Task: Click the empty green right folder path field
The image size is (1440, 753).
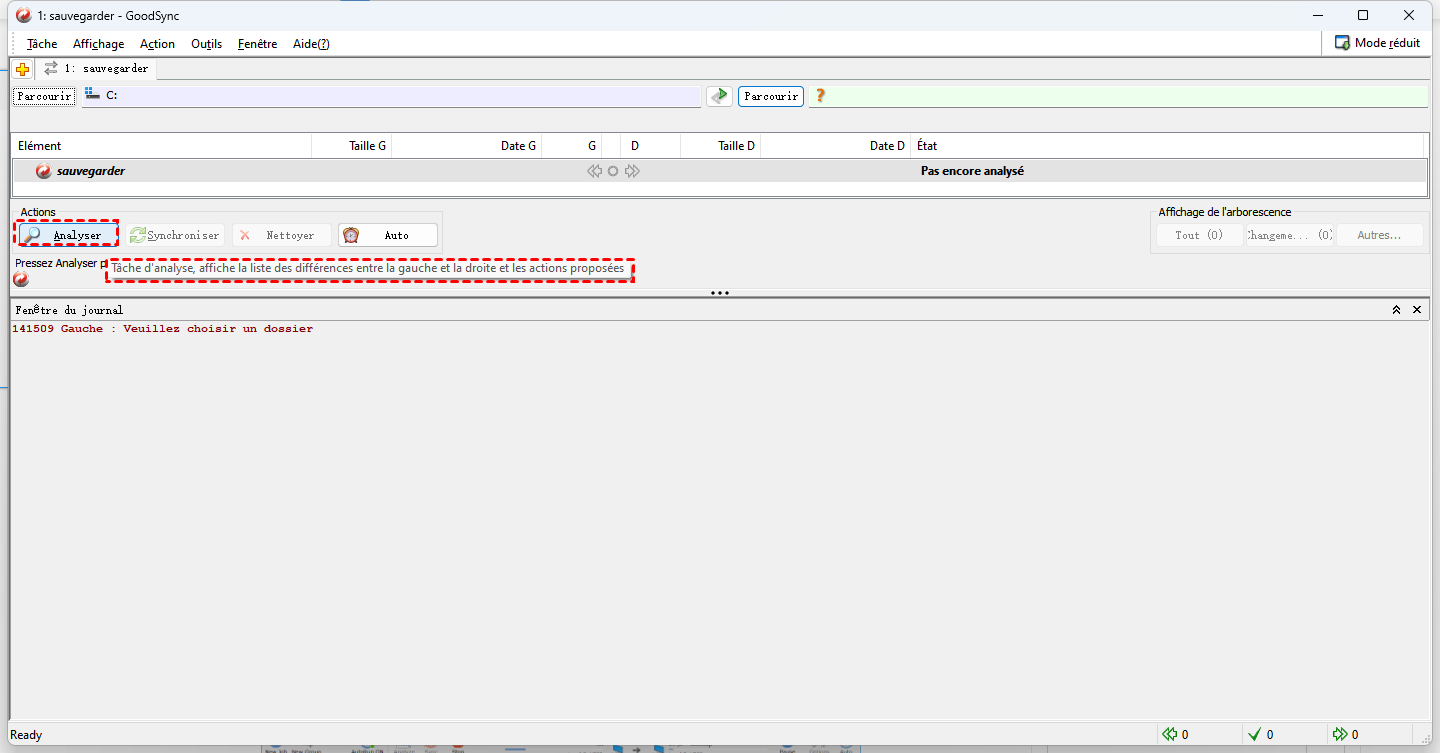Action: pyautogui.click(x=1118, y=96)
